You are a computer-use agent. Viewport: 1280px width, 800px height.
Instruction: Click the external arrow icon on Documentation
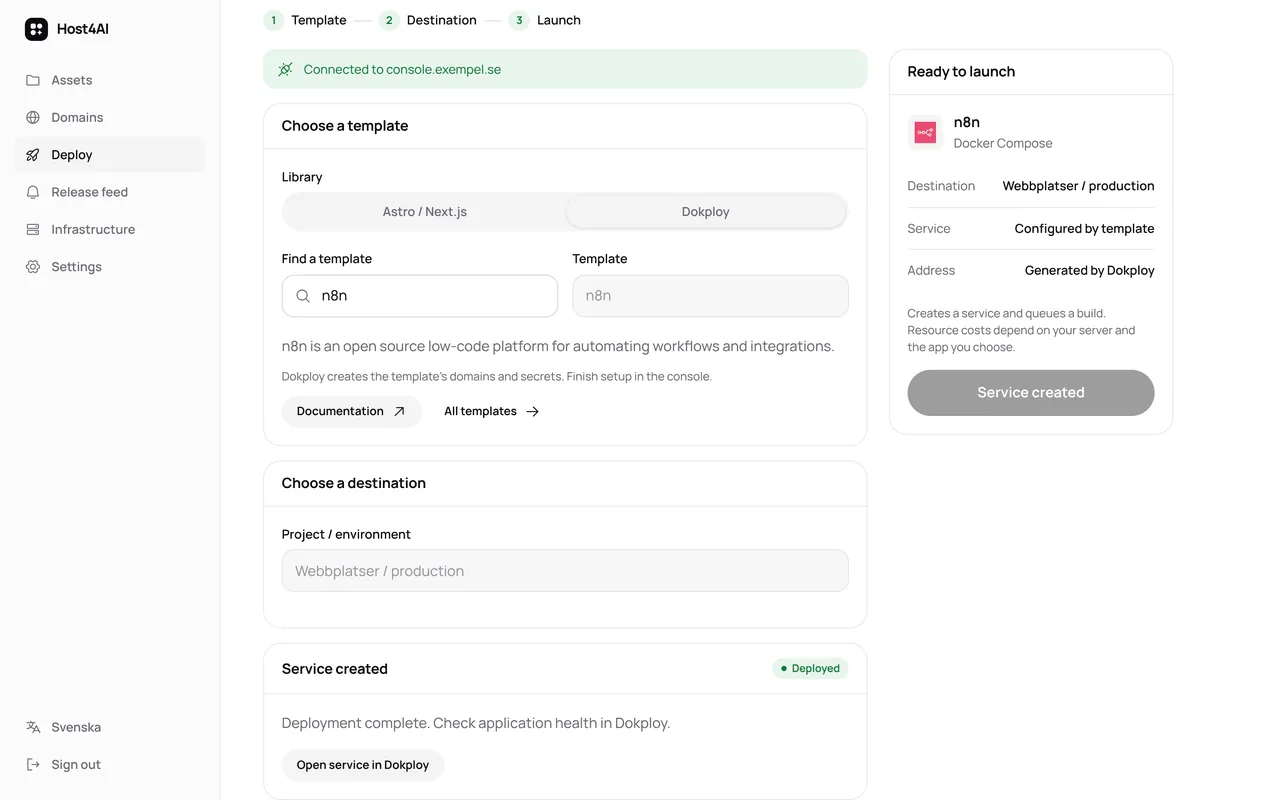click(399, 411)
